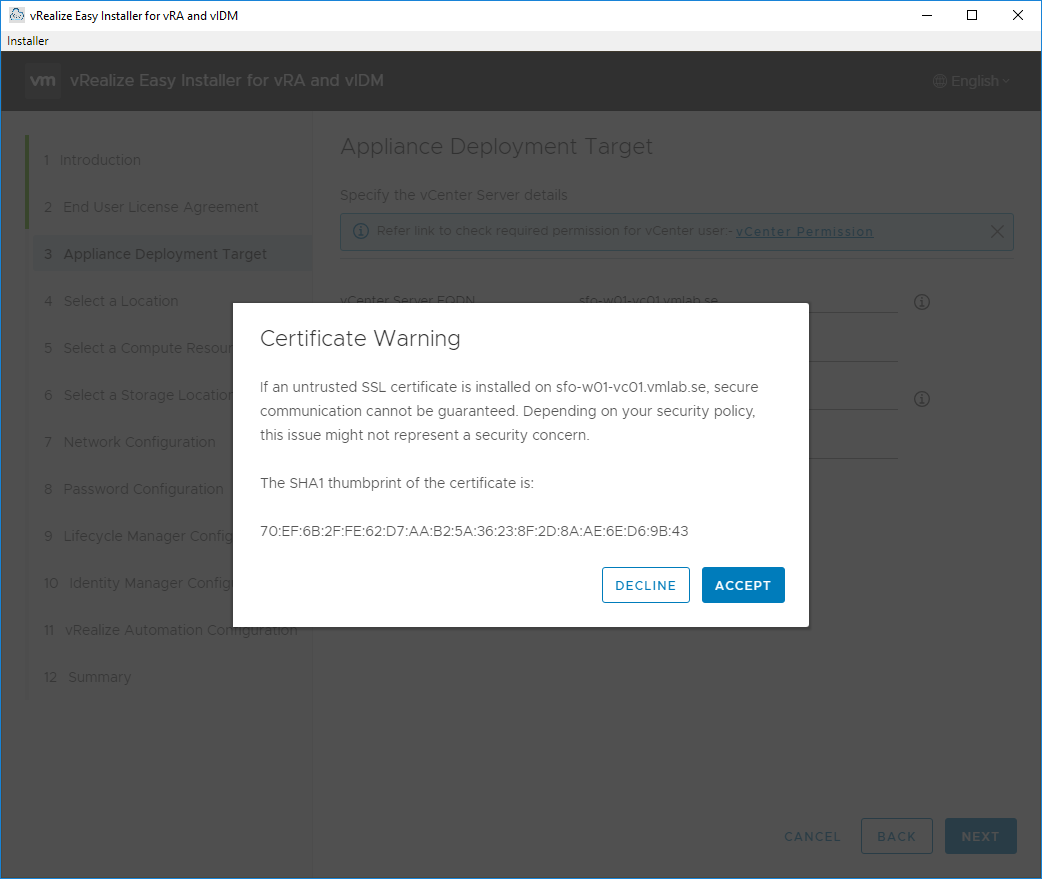This screenshot has height=879, width=1042.
Task: Decline the certificate warning
Action: coord(645,585)
